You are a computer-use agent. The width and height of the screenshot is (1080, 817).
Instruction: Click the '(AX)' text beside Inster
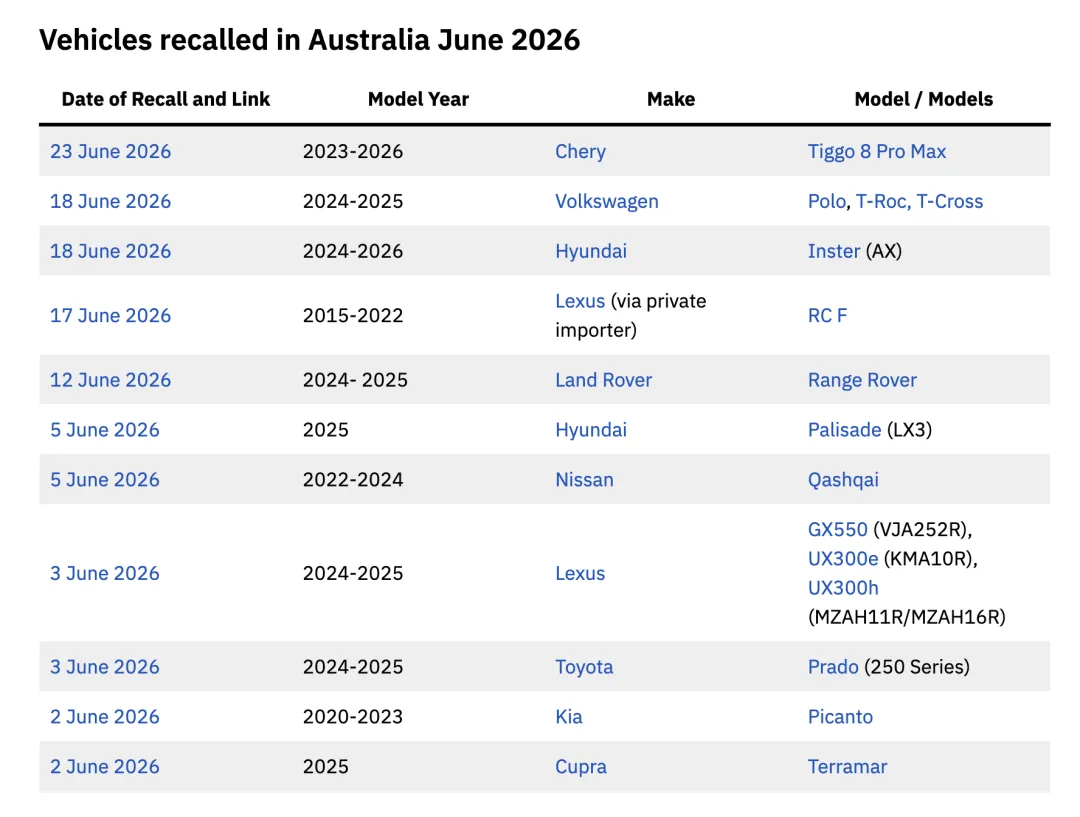(x=884, y=251)
